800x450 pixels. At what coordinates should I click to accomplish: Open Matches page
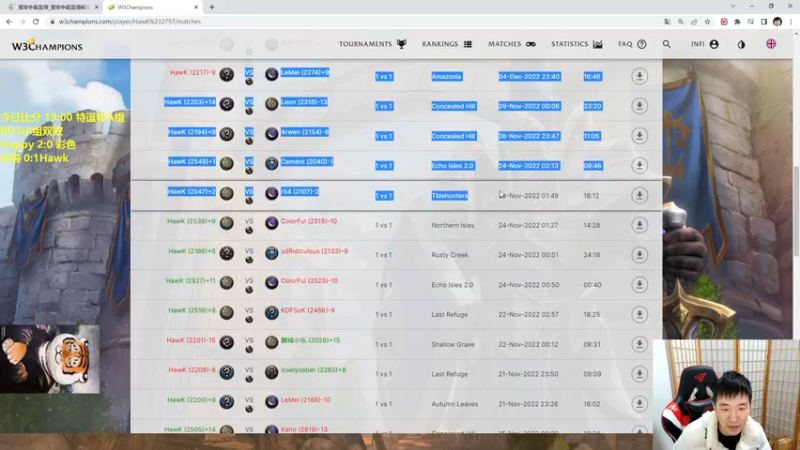(x=512, y=44)
